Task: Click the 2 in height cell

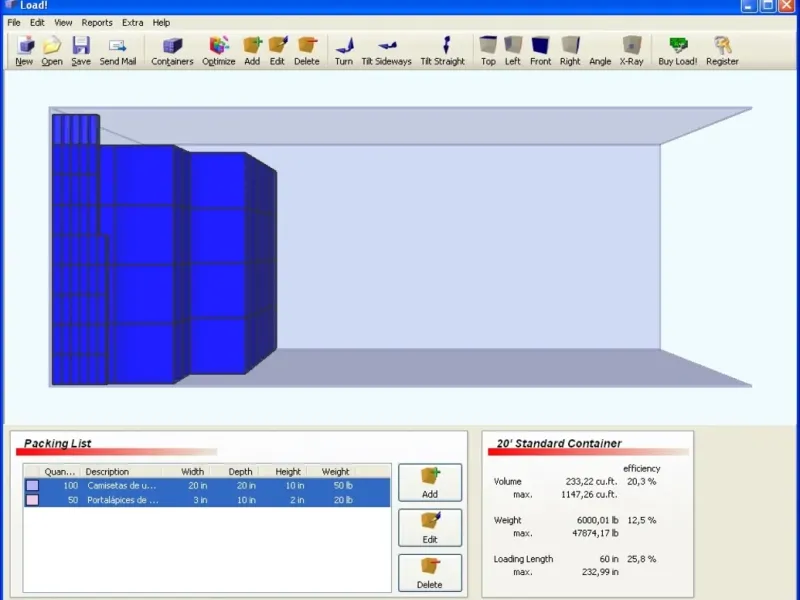Action: pos(297,500)
